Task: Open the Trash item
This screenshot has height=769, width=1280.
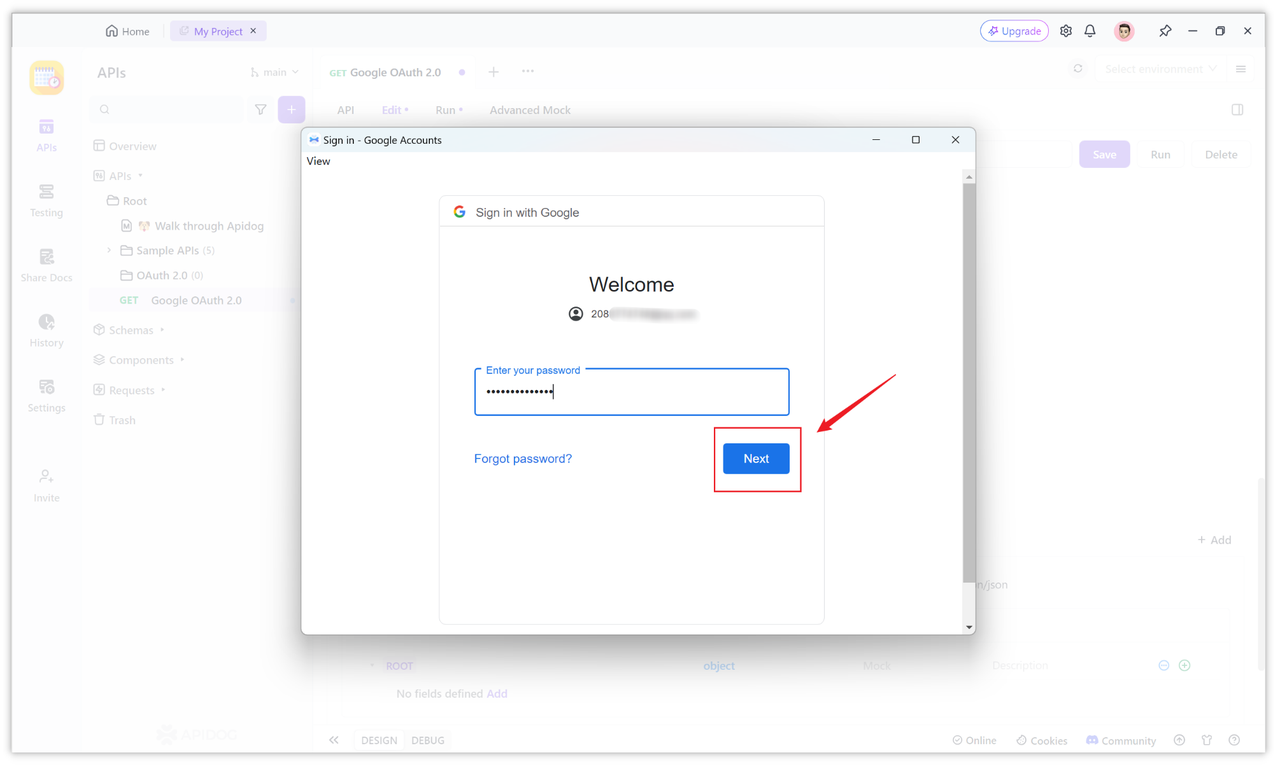Action: (x=114, y=420)
